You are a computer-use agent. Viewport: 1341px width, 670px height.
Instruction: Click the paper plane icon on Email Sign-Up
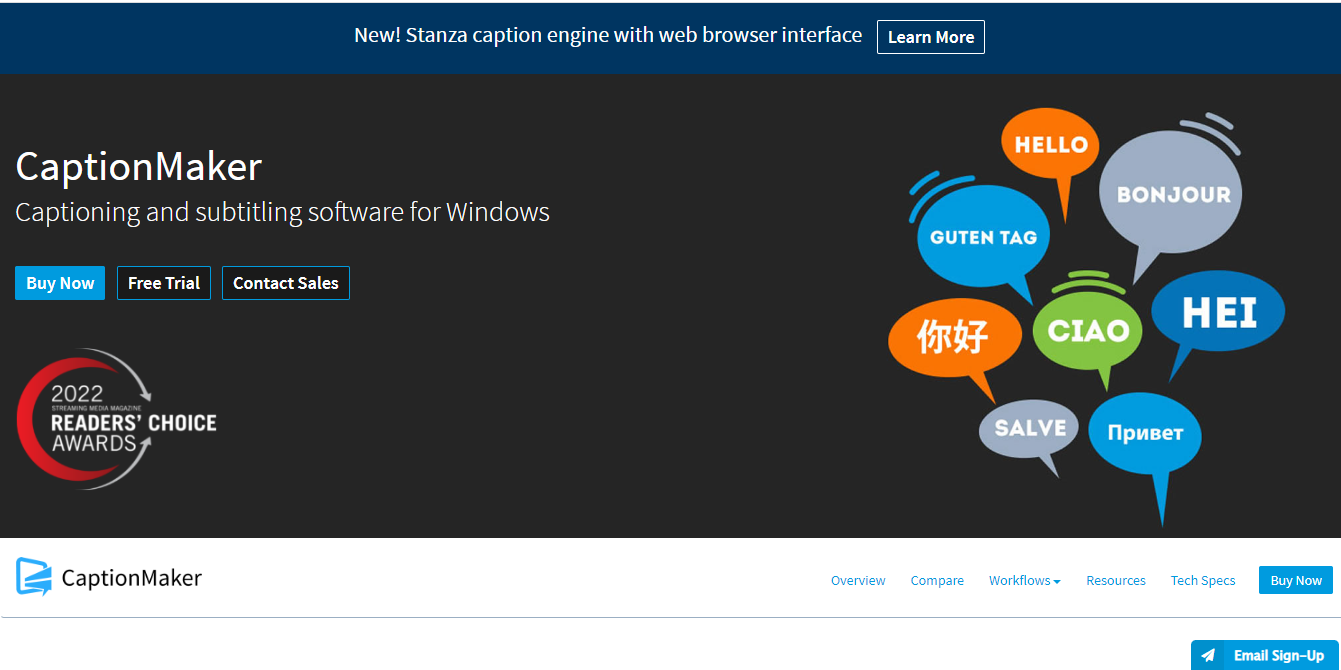1208,656
